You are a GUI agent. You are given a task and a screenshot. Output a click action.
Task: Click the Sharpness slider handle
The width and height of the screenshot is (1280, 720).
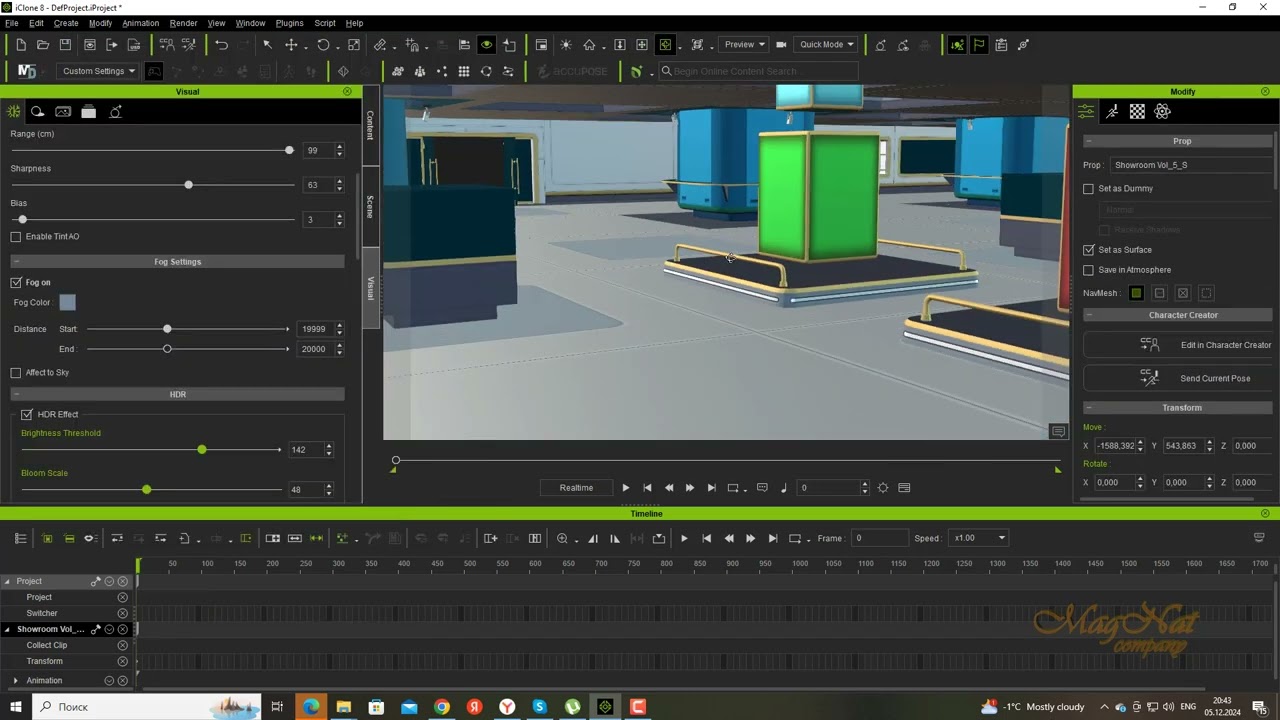(188, 185)
